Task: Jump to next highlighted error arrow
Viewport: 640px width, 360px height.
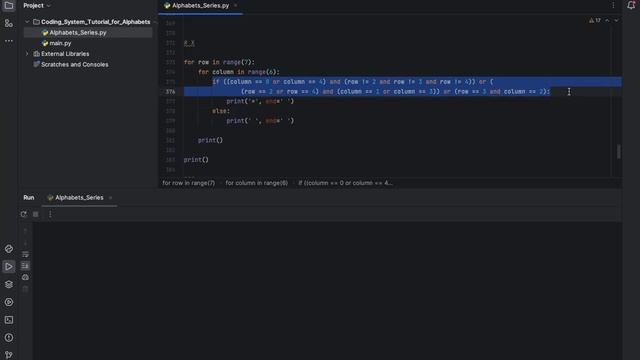Action: pyautogui.click(x=616, y=20)
